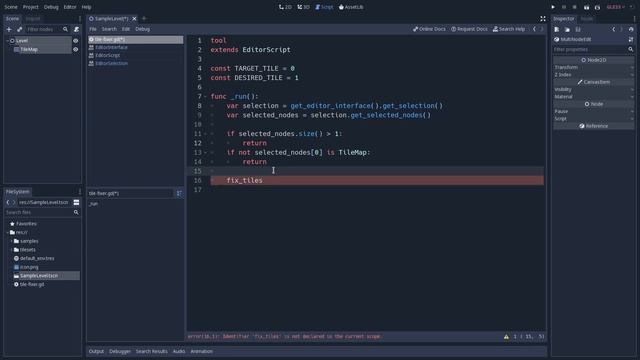The width and height of the screenshot is (640, 360).
Task: Open Online Docs
Action: [429, 29]
